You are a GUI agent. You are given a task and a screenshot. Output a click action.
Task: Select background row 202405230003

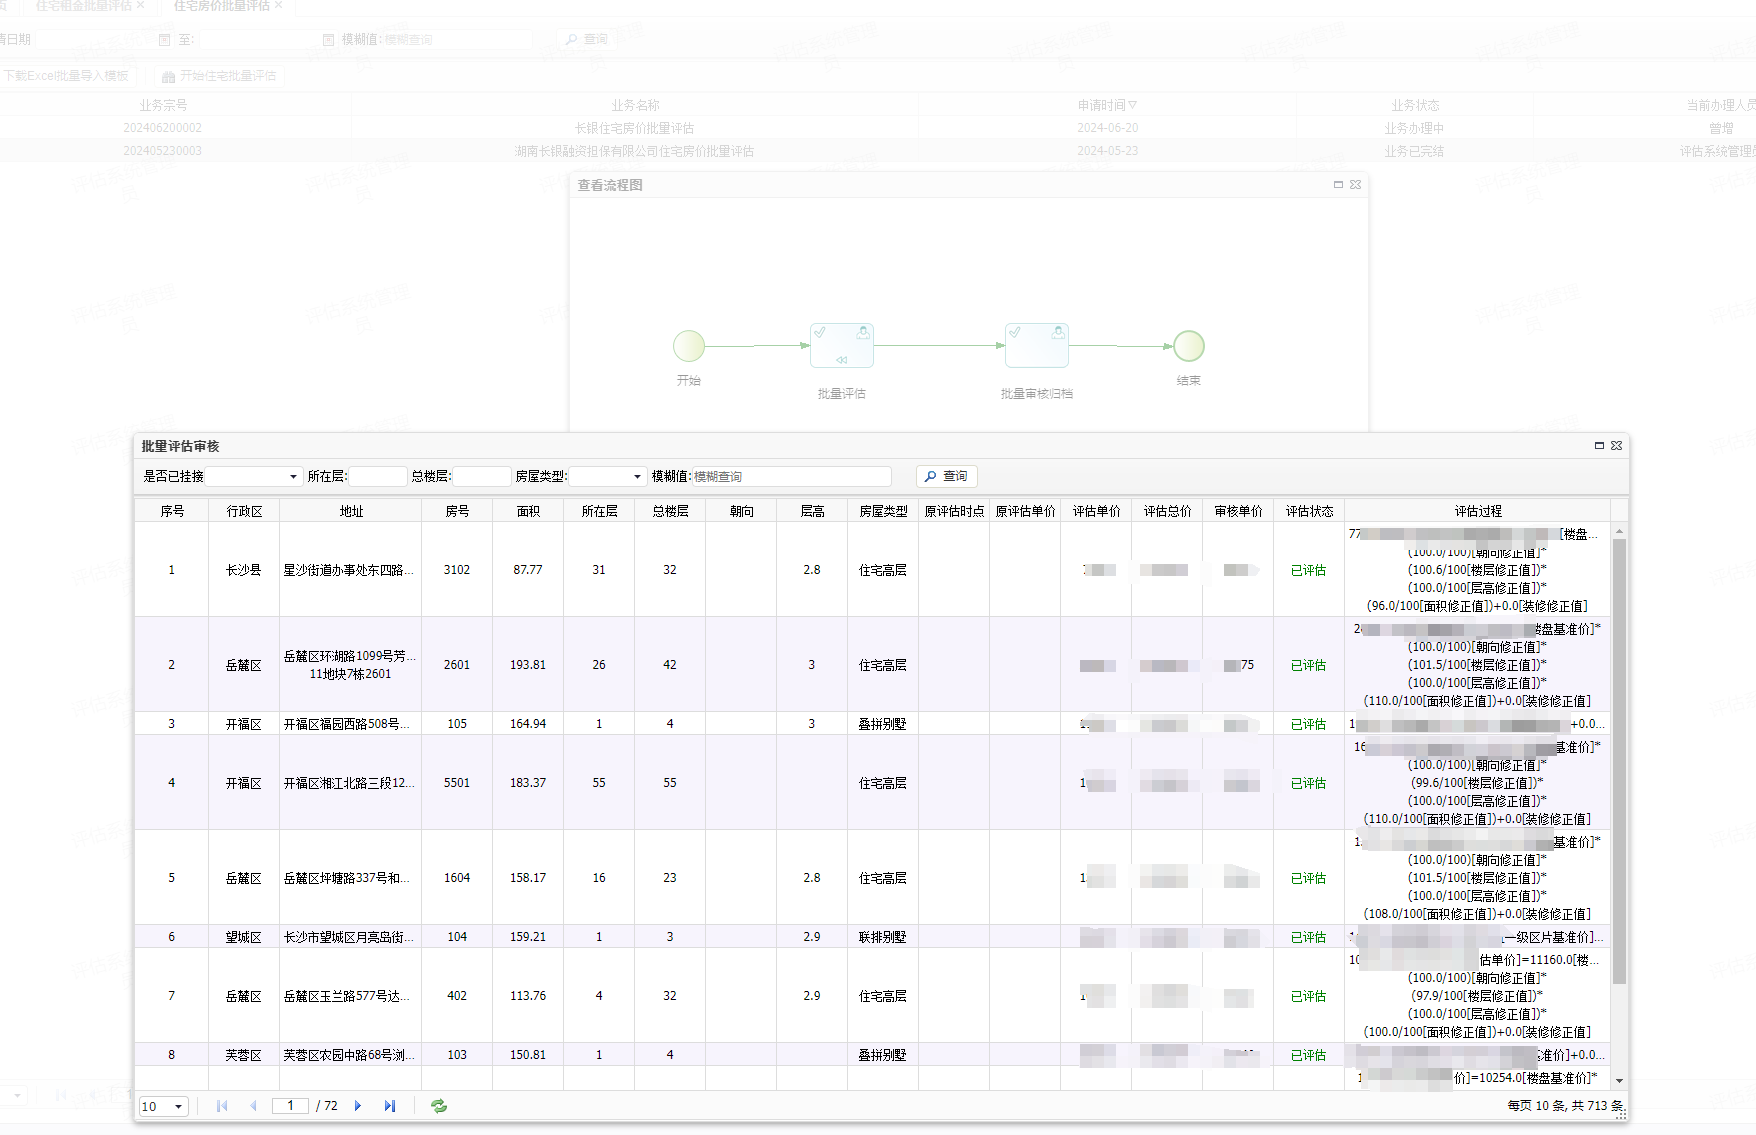coord(878,151)
